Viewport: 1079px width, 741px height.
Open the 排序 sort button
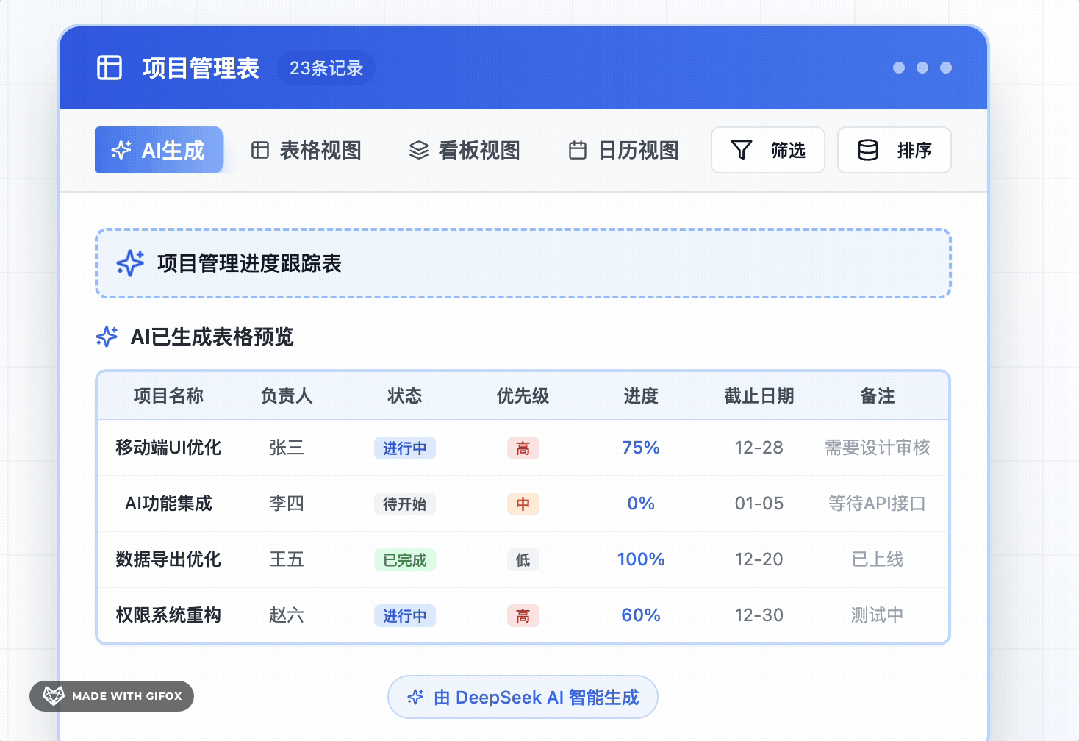[895, 149]
